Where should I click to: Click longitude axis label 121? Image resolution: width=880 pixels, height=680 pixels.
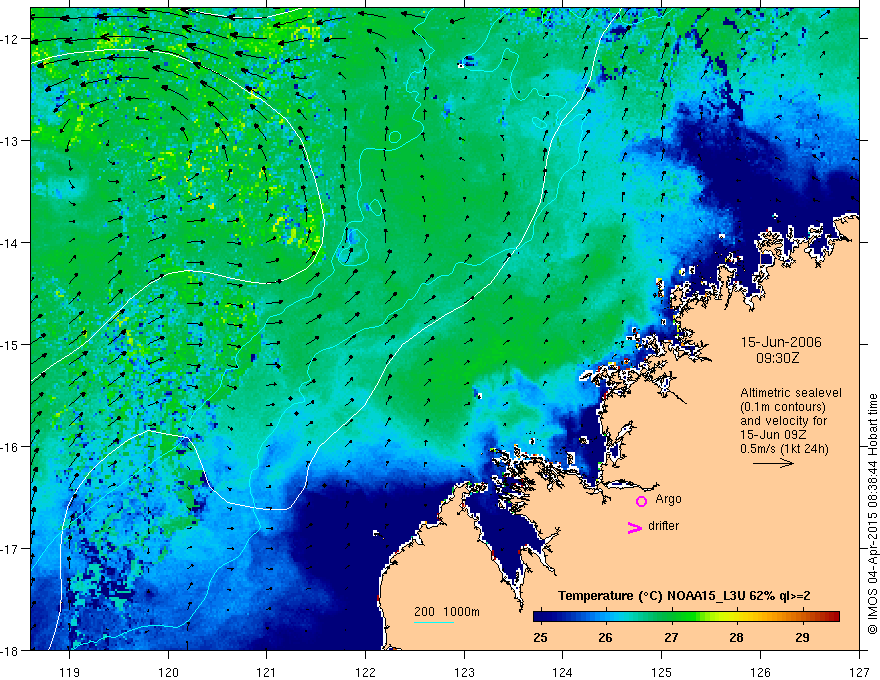point(267,672)
